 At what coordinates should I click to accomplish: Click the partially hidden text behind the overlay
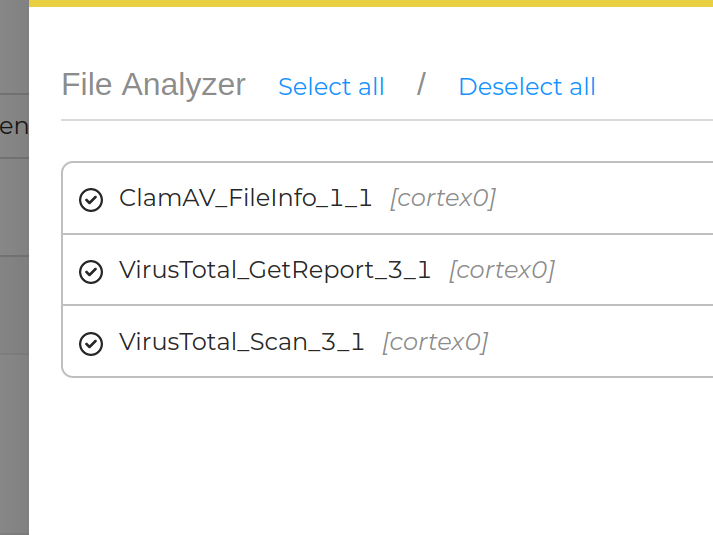pos(14,126)
